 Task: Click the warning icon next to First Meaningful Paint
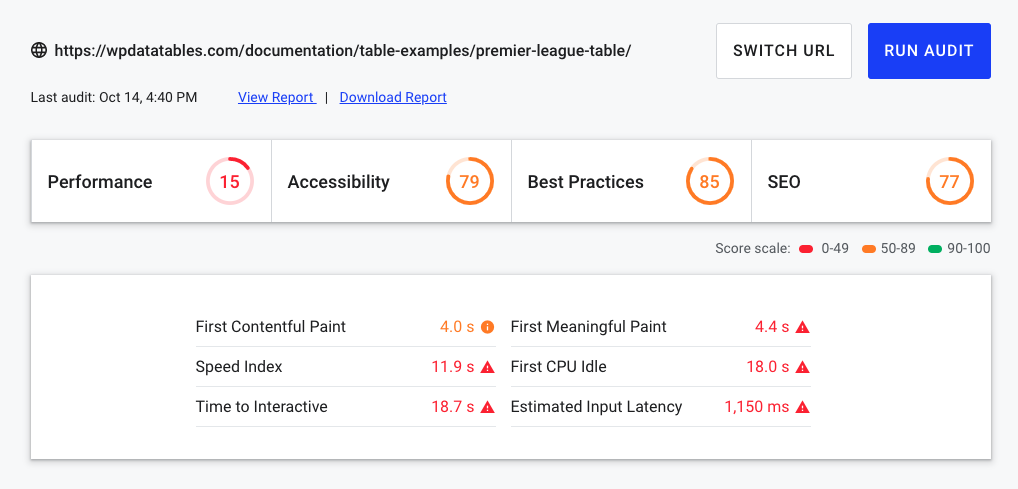pyautogui.click(x=802, y=327)
